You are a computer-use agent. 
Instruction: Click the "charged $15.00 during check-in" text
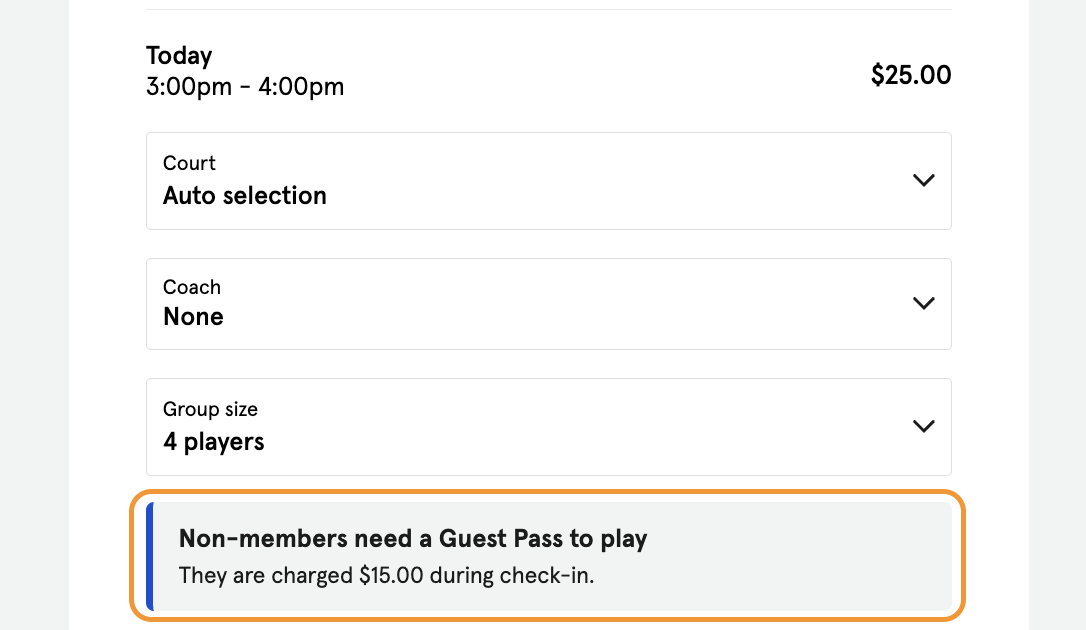386,575
